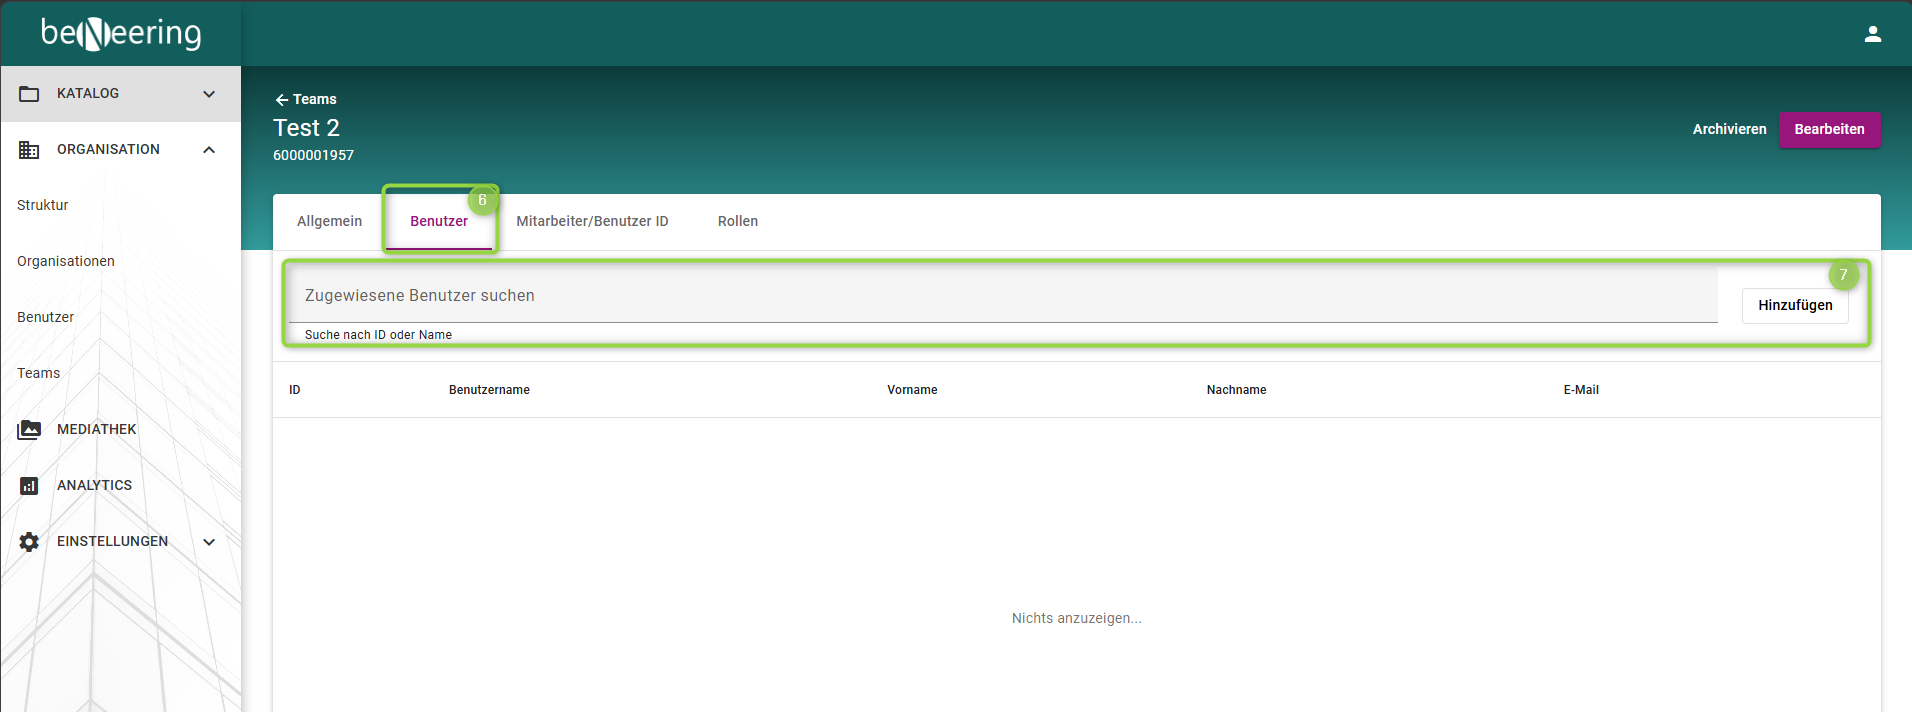Click the Bearbeiten button
This screenshot has height=712, width=1912.
click(x=1829, y=129)
